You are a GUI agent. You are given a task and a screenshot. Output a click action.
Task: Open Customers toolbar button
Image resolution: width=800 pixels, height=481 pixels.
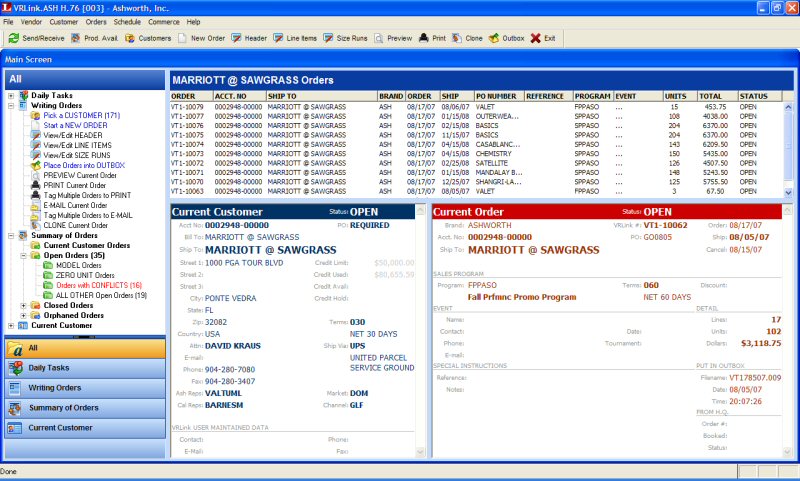(x=148, y=38)
